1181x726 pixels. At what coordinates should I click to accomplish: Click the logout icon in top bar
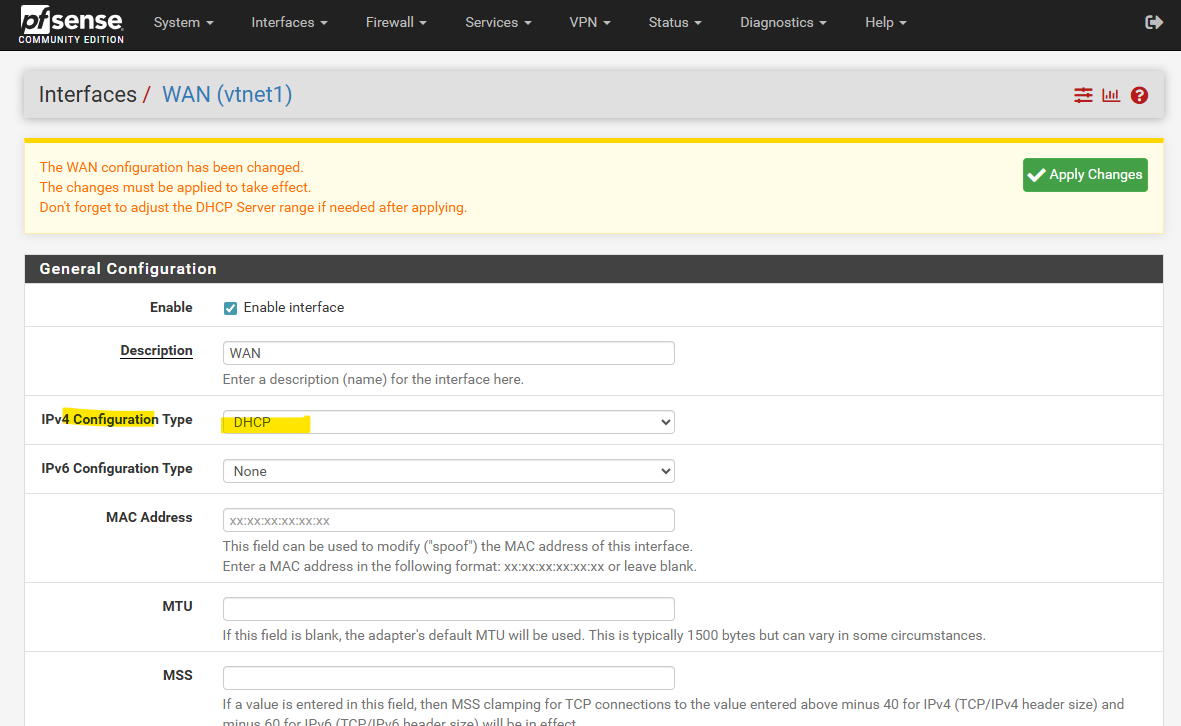tap(1154, 22)
